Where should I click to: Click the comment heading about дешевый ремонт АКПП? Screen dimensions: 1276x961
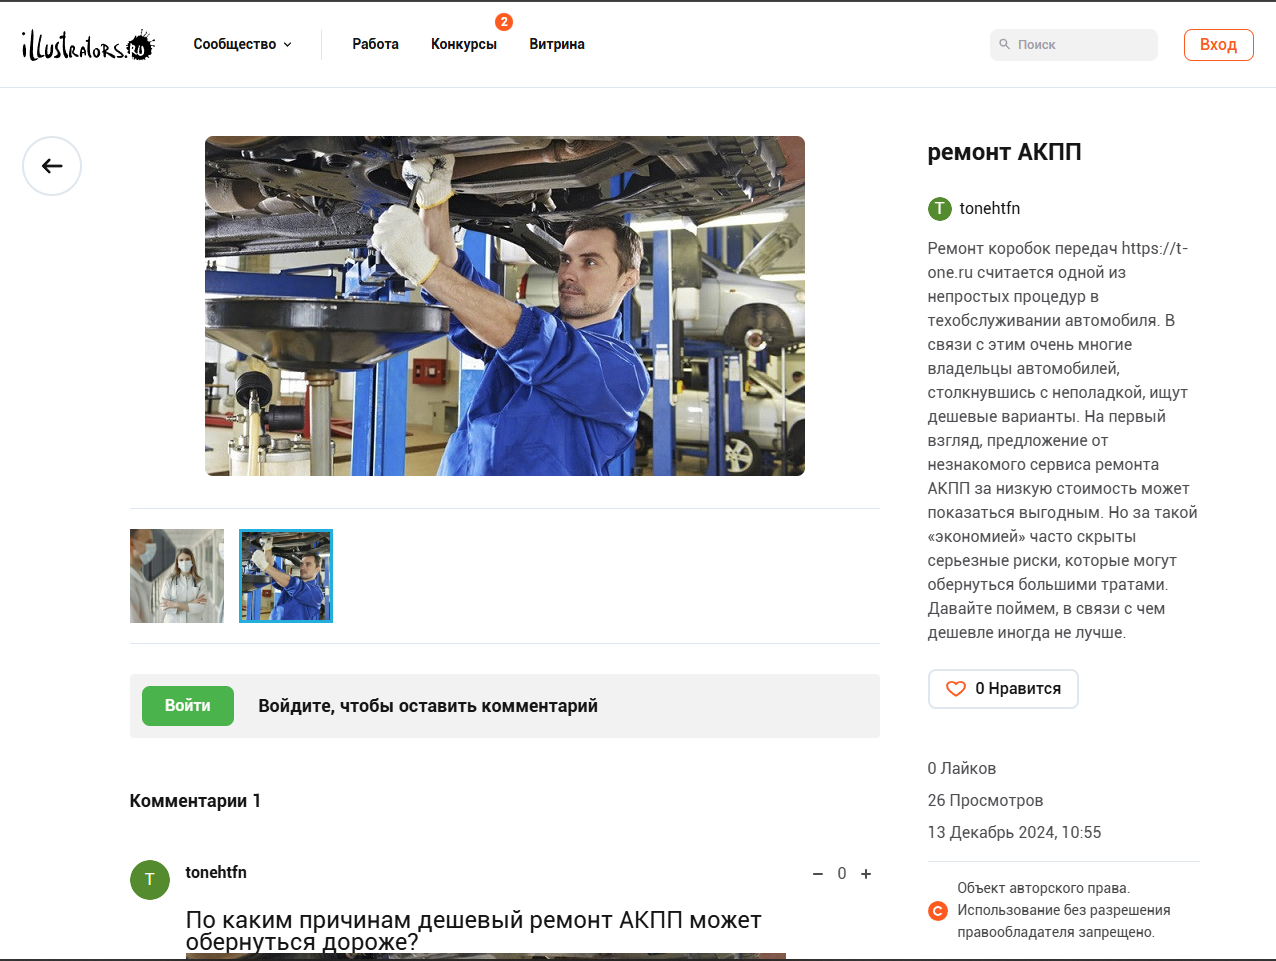[474, 931]
